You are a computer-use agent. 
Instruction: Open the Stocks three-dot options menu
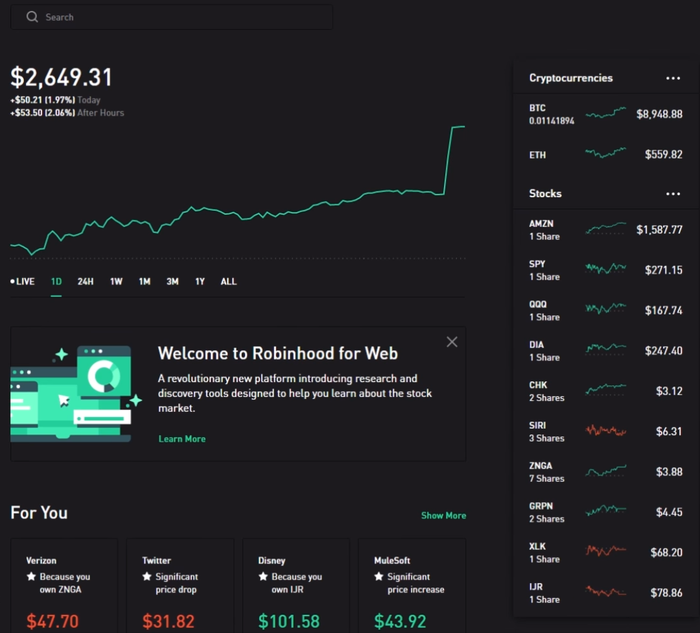pos(673,194)
